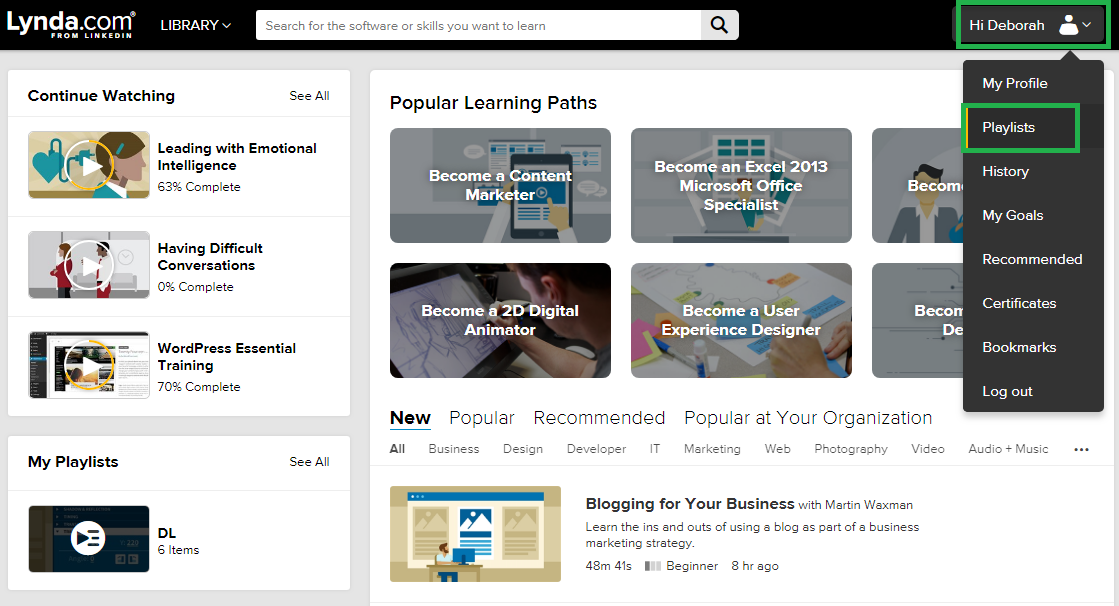Open the DL playlist icon thumbnail
Image resolution: width=1119 pixels, height=606 pixels.
click(x=88, y=539)
